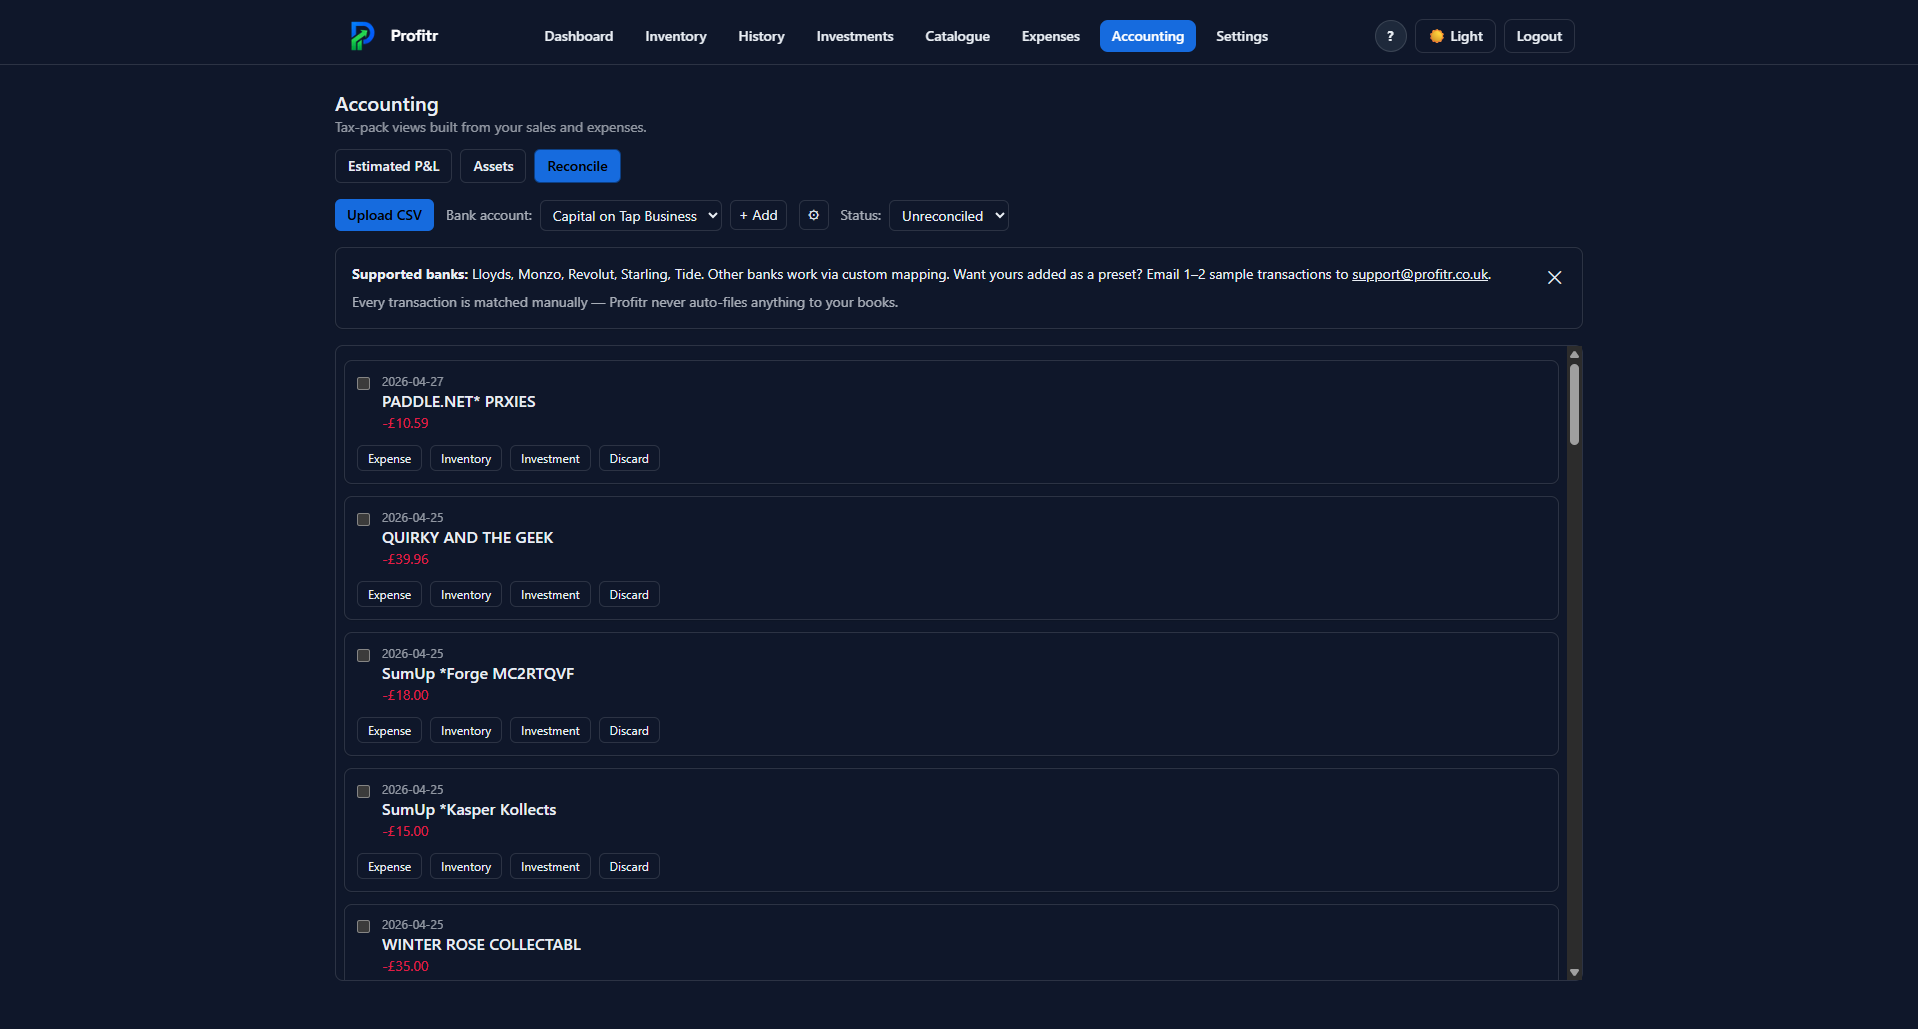
Task: Tick the PADDLE.NET* PRXIES transaction checkbox
Action: (x=364, y=383)
